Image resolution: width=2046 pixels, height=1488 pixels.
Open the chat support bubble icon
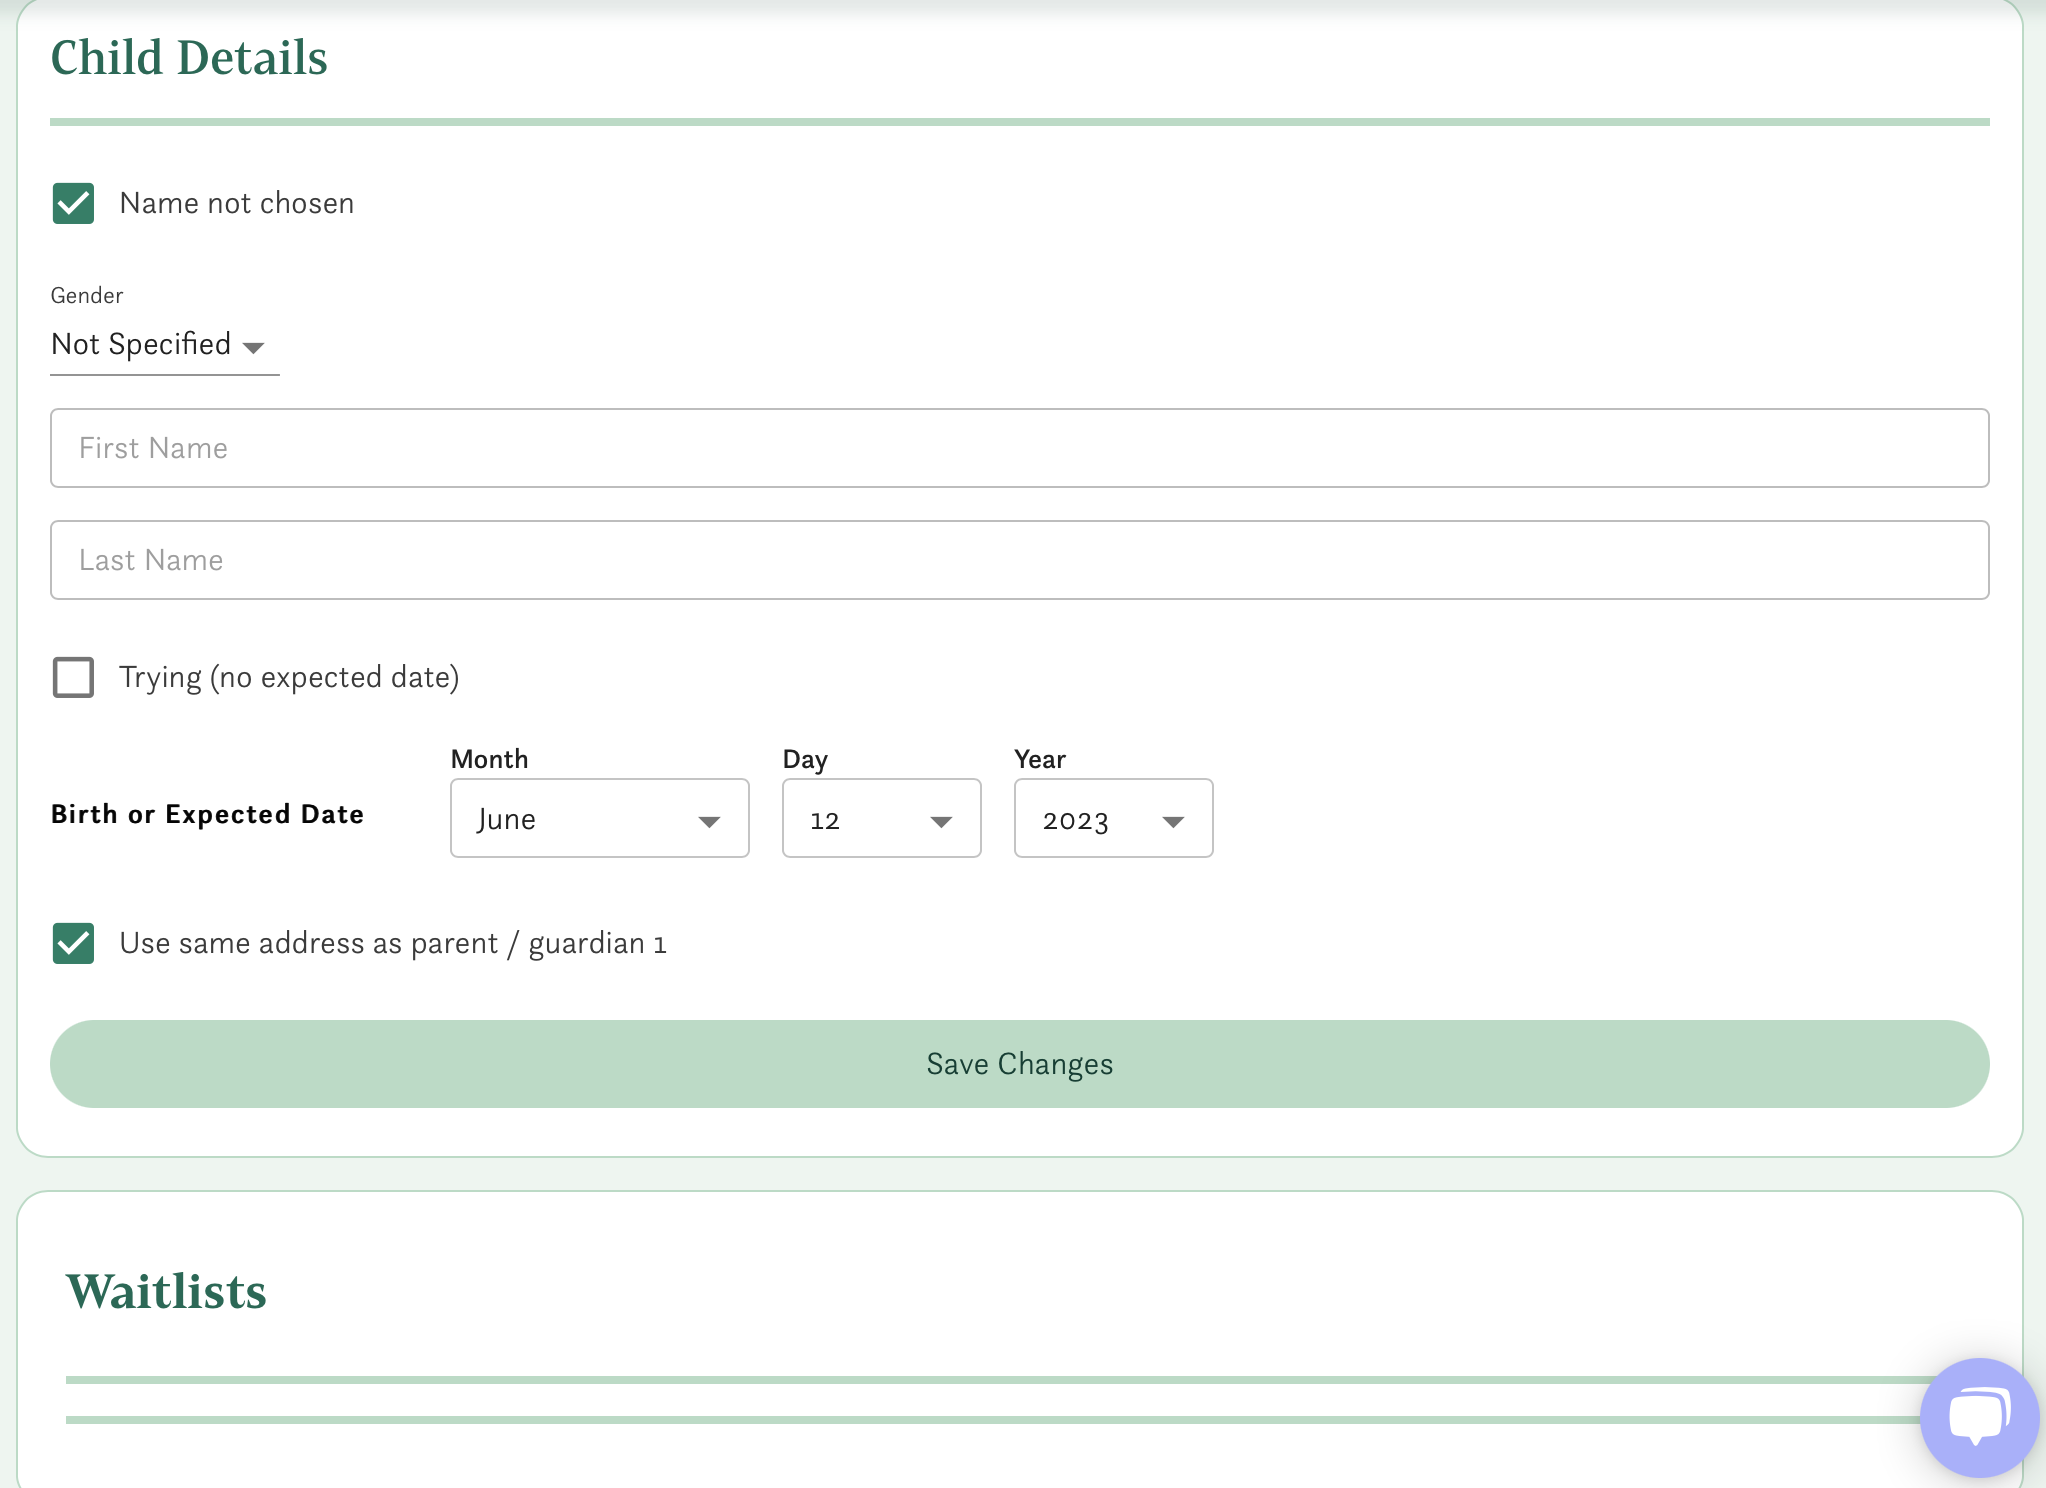(1979, 1417)
